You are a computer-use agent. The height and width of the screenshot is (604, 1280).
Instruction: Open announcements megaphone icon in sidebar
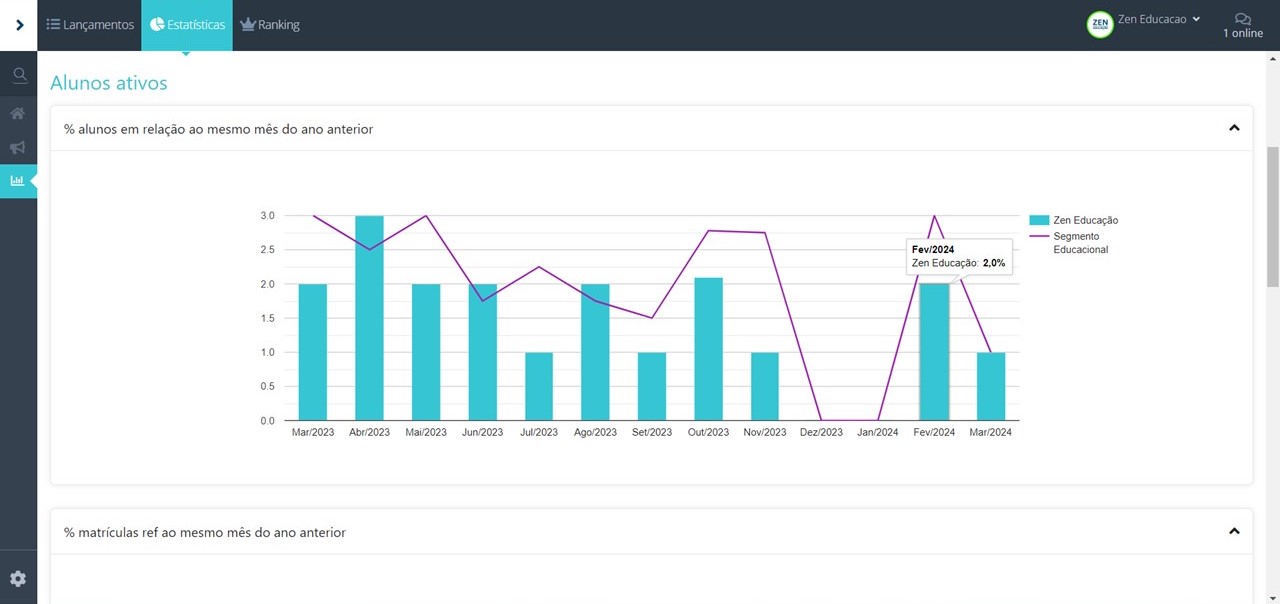click(18, 147)
